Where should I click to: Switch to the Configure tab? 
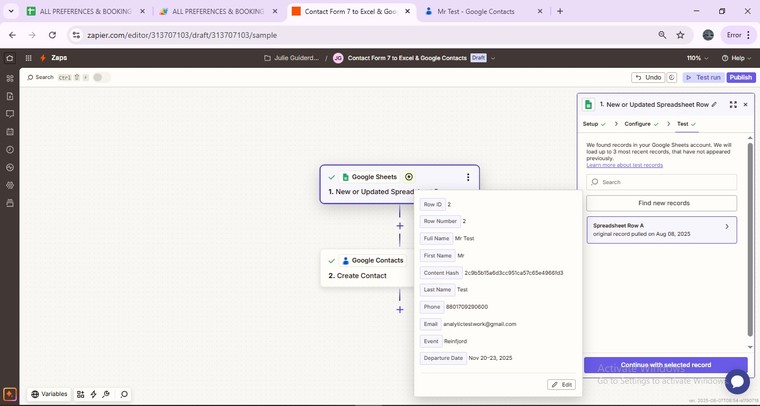(x=641, y=124)
